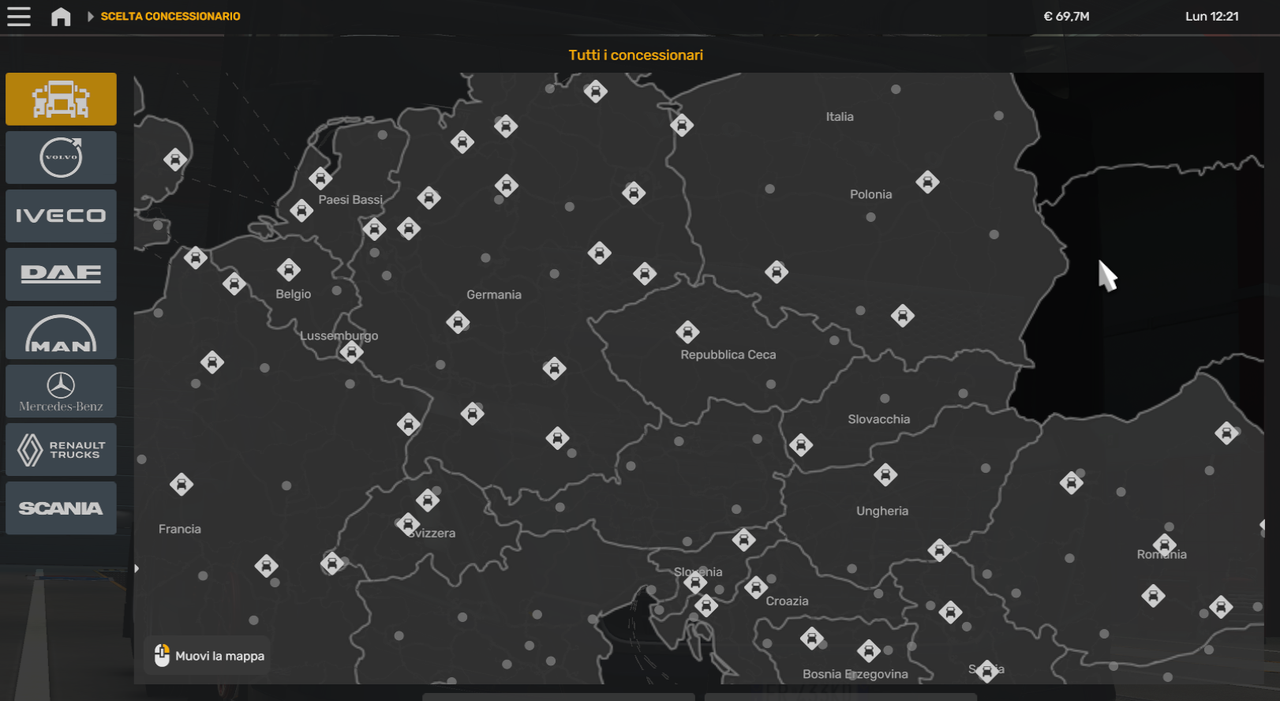Go to the home screen icon
Screen dimensions: 1280x701
point(61,16)
